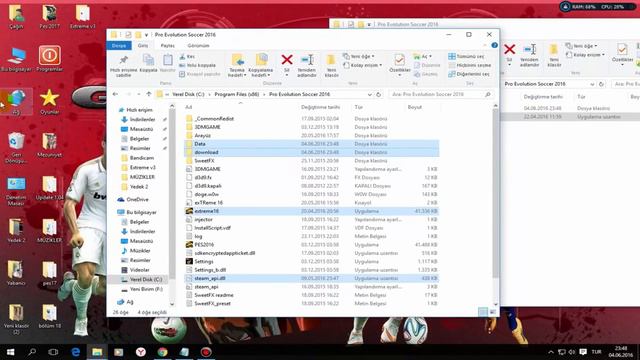The height and width of the screenshot is (360, 640).
Task: Click Yeni klasör in front window ribbon
Action: point(331,65)
